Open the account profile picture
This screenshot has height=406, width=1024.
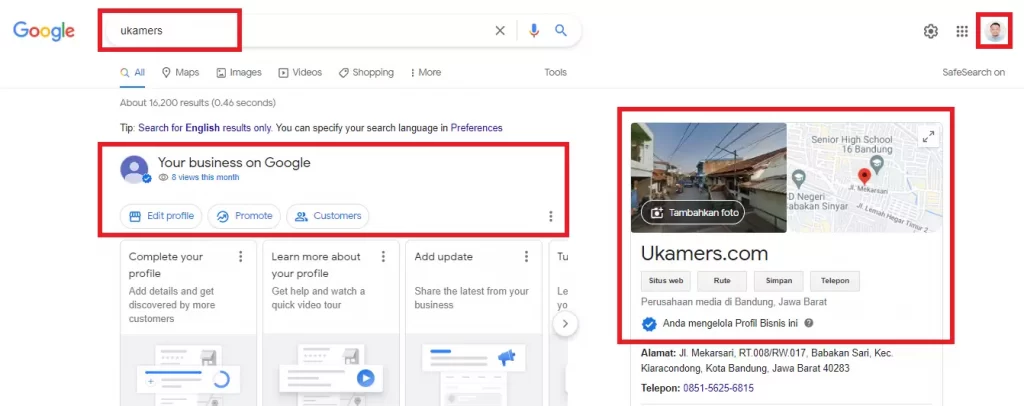tap(995, 31)
